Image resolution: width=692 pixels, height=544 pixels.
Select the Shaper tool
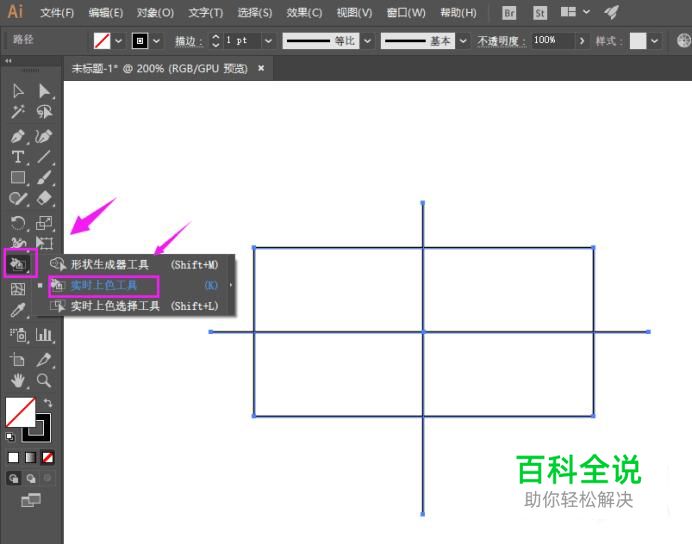tap(18, 199)
